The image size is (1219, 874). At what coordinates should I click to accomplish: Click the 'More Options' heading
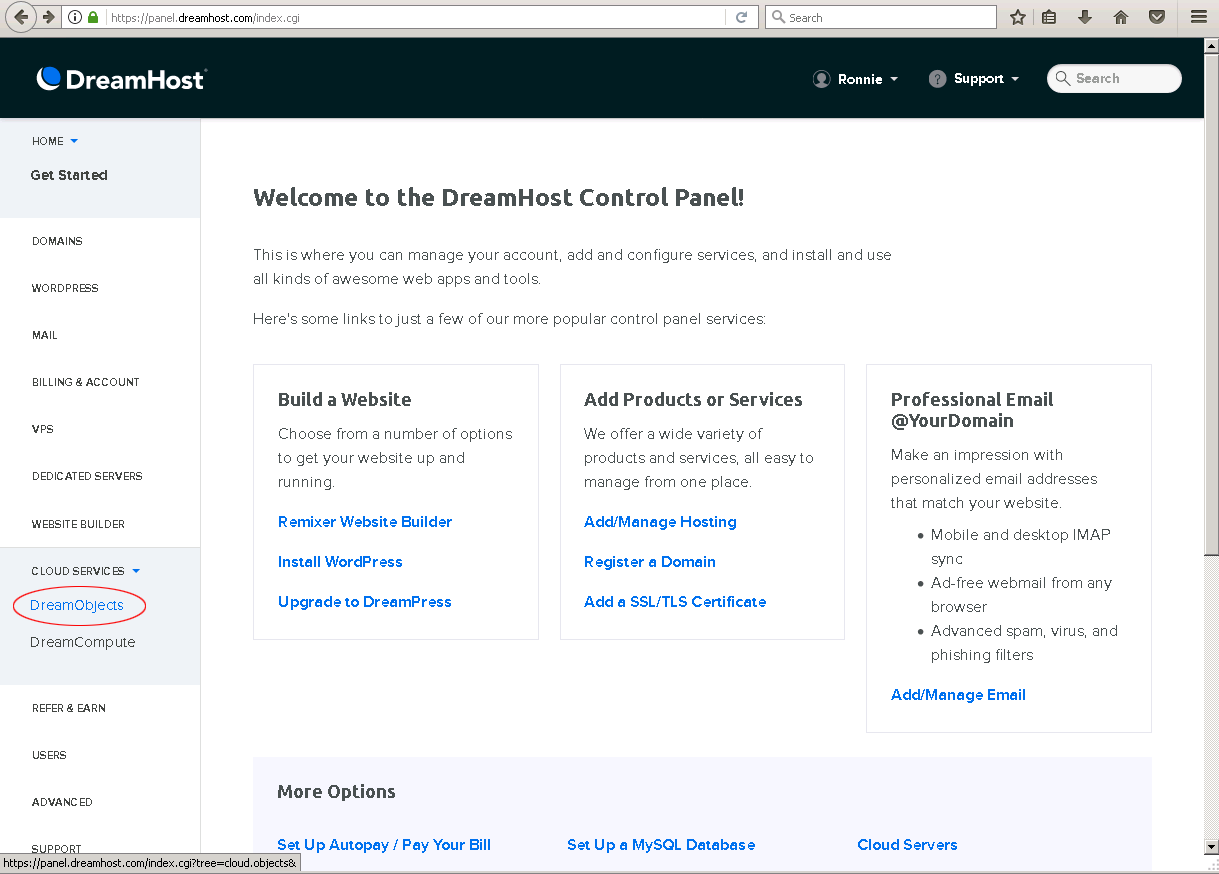[336, 791]
